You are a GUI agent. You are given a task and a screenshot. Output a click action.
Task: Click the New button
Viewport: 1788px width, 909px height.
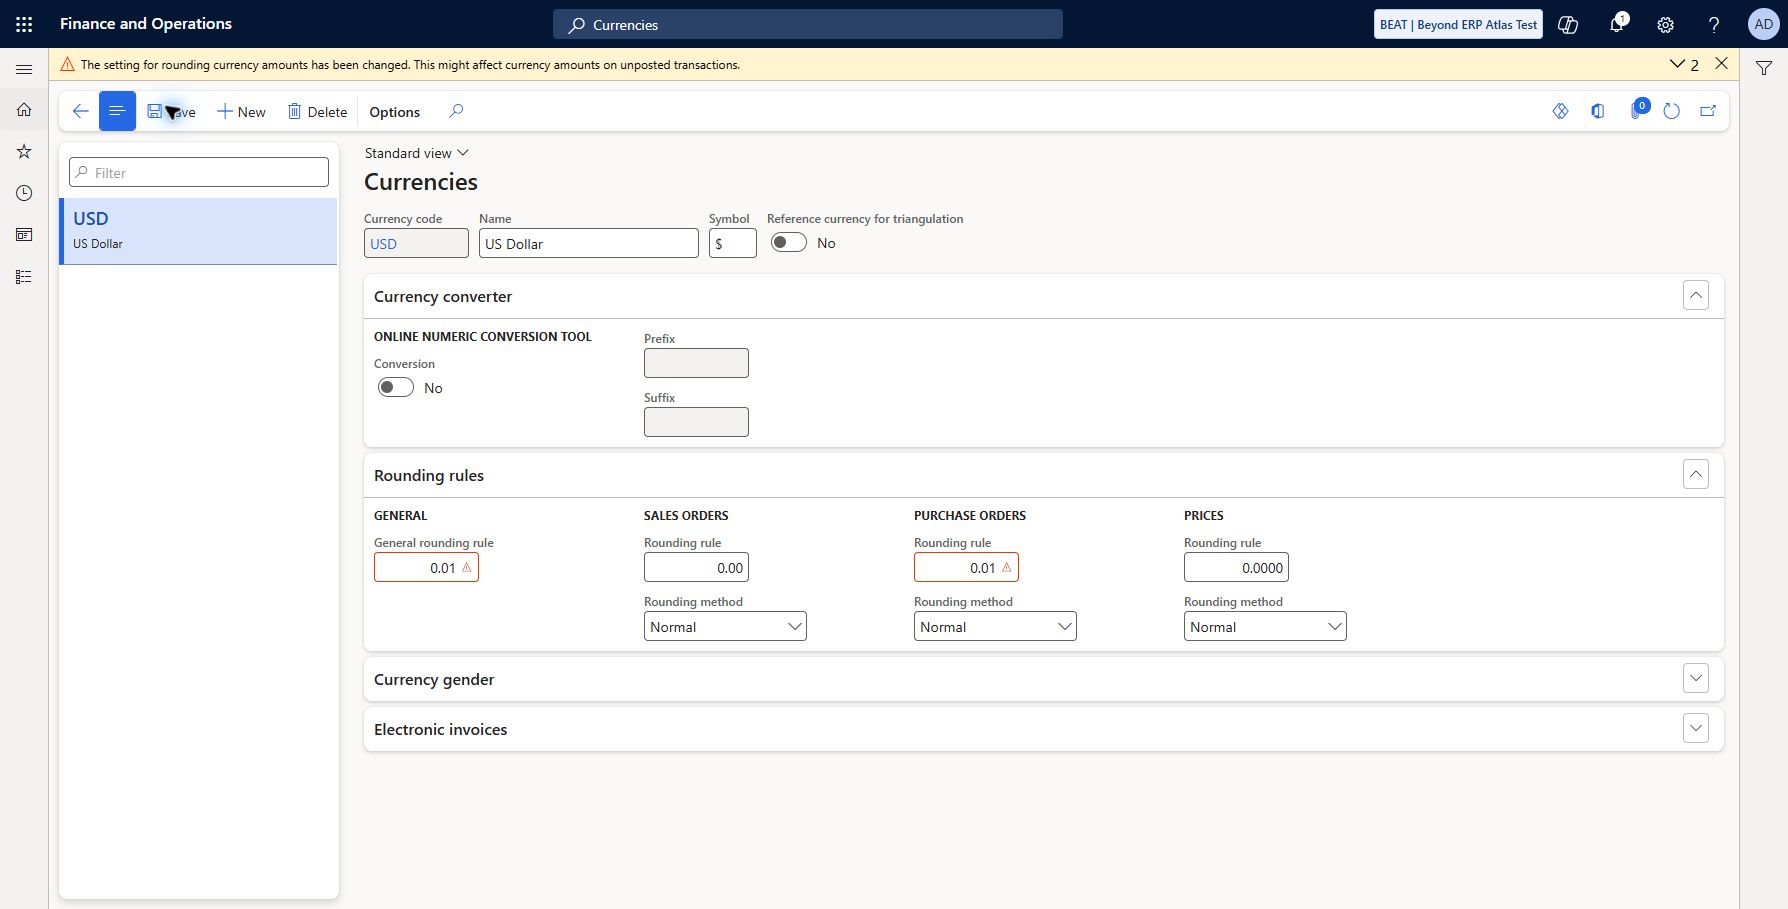click(x=241, y=112)
